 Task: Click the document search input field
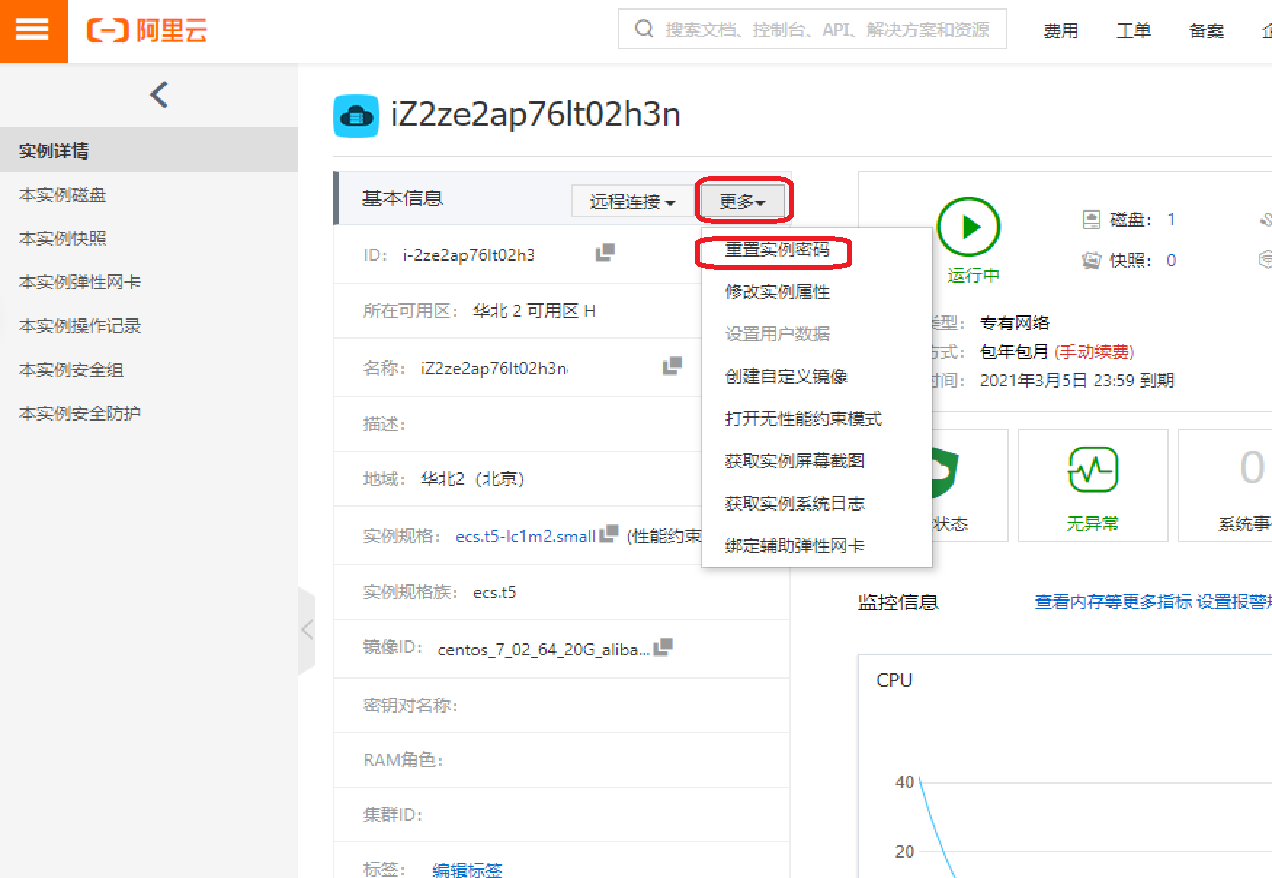(820, 29)
